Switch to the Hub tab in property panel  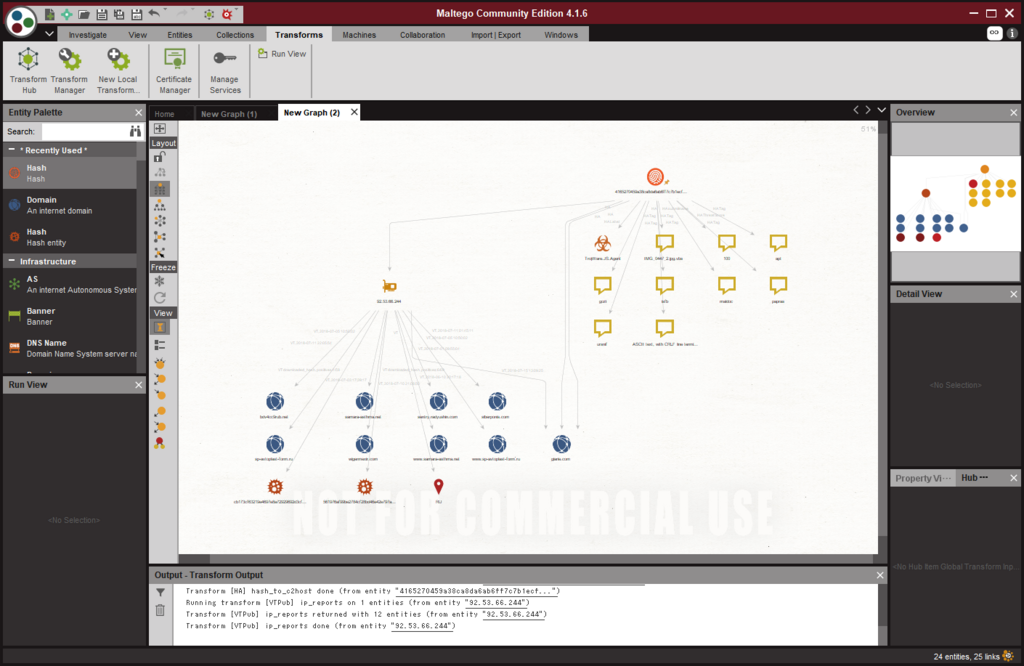[974, 478]
